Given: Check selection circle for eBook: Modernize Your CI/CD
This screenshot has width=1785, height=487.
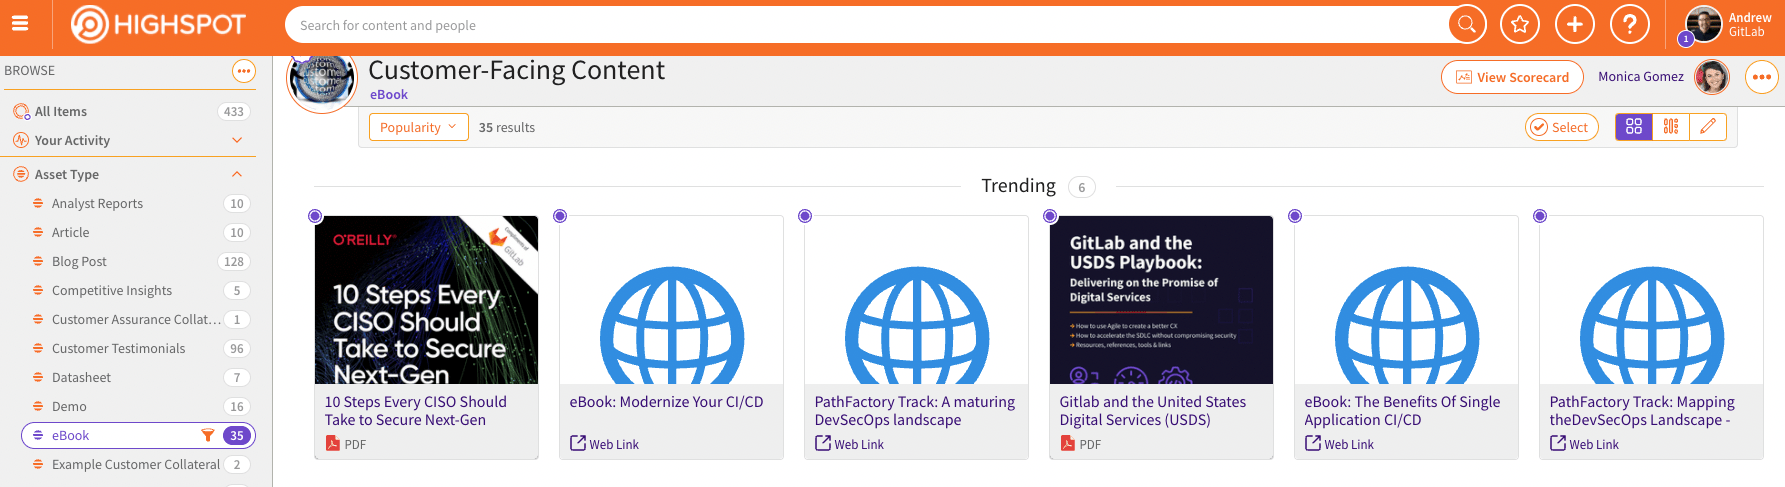Looking at the screenshot, I should click(560, 216).
